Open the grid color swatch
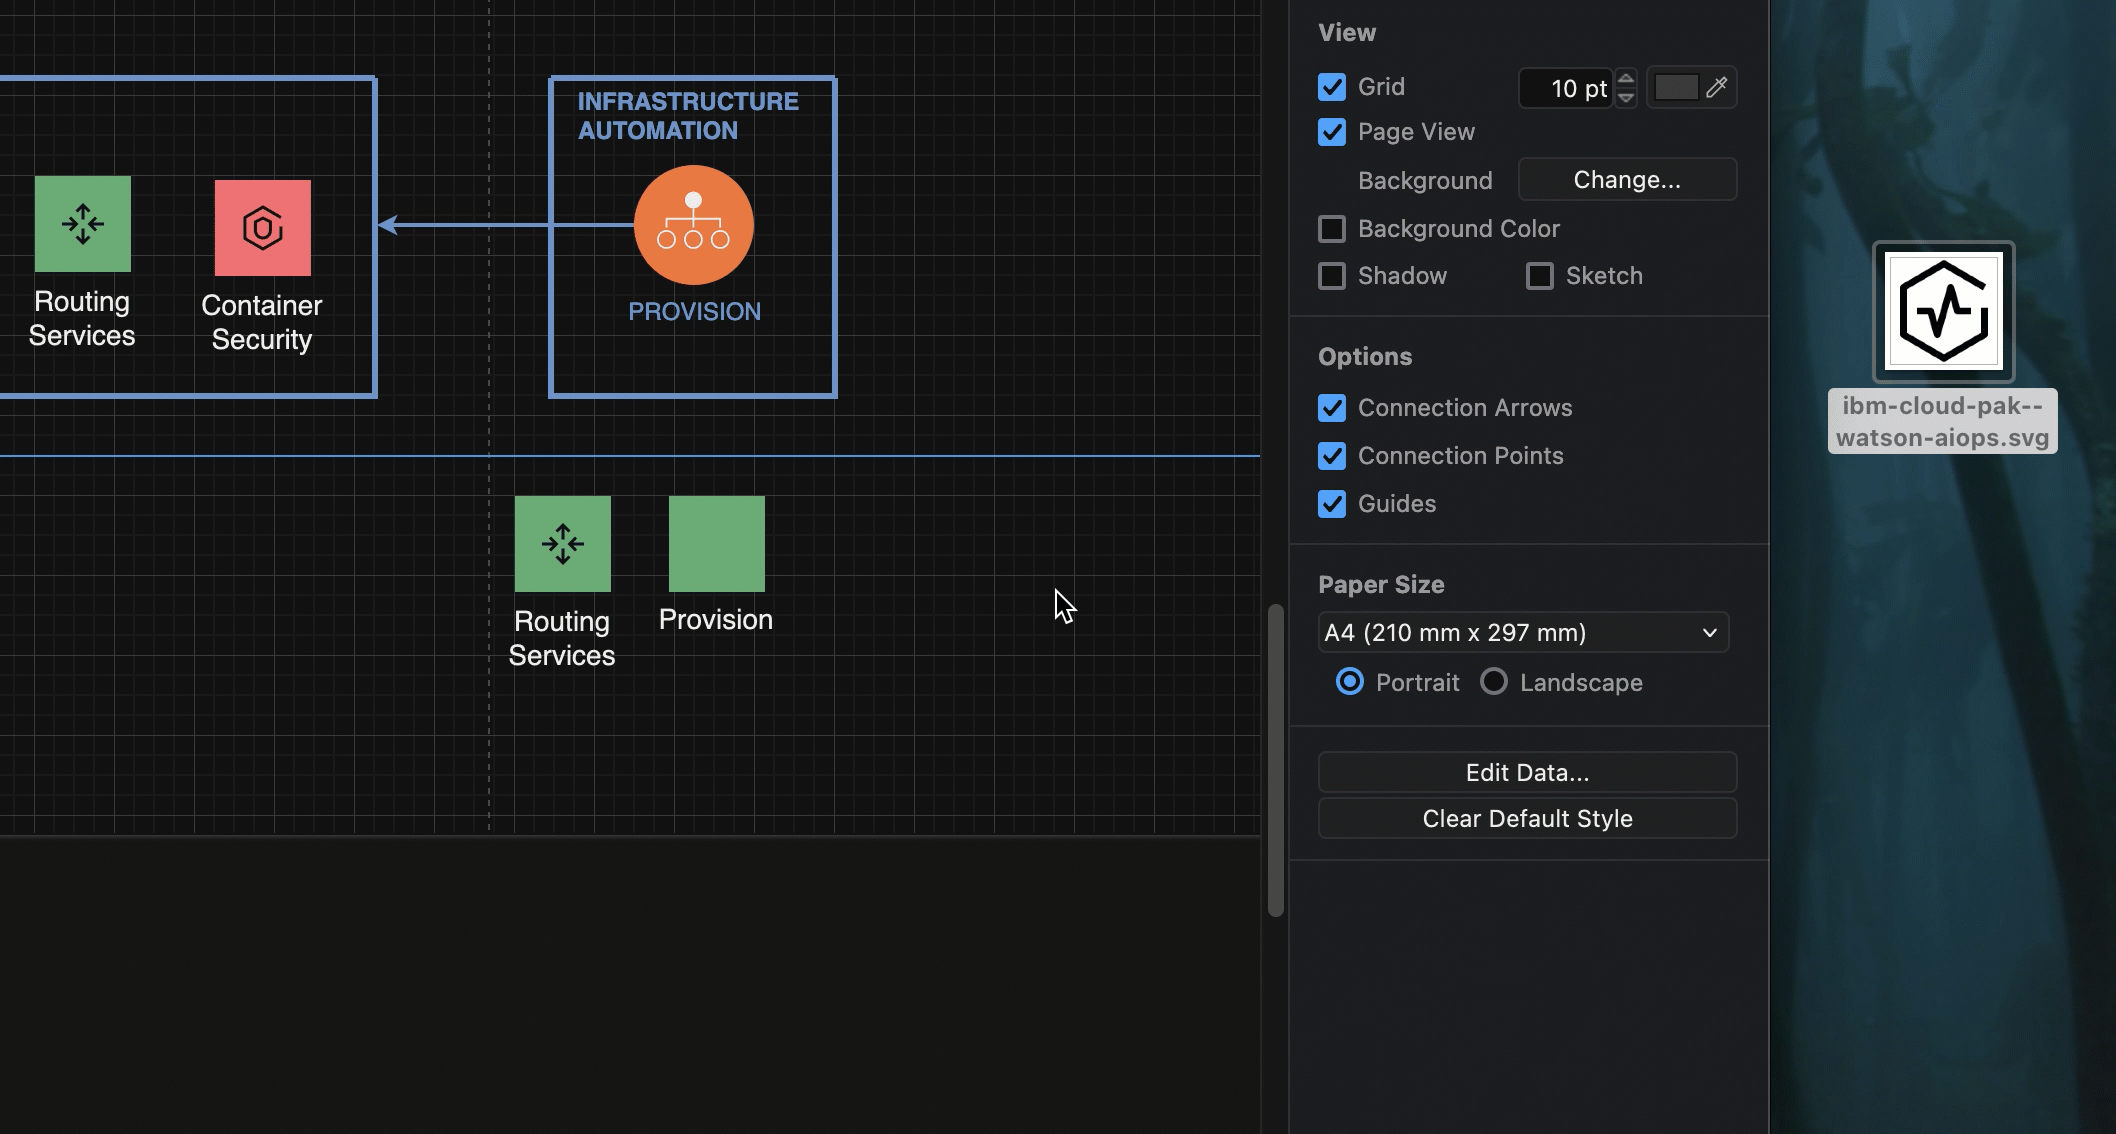 (x=1676, y=88)
